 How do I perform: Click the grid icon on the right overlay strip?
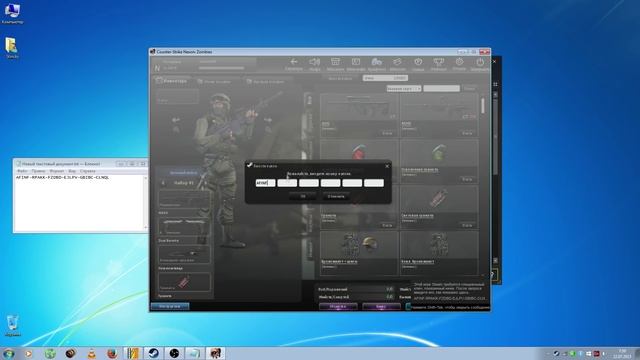coord(495,84)
